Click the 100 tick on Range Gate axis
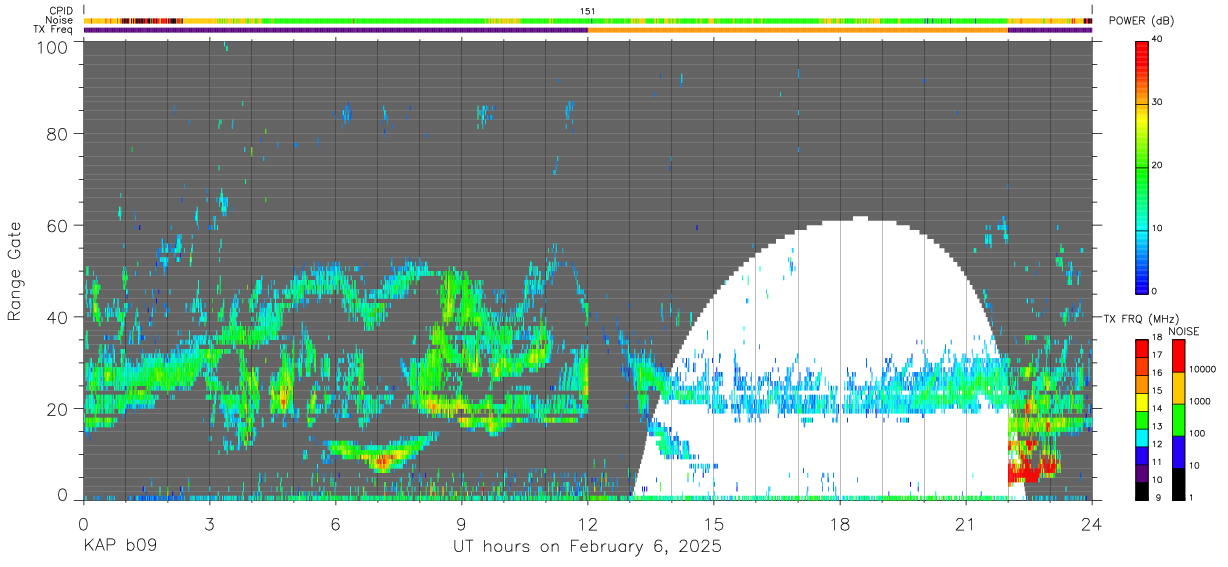 tap(53, 46)
